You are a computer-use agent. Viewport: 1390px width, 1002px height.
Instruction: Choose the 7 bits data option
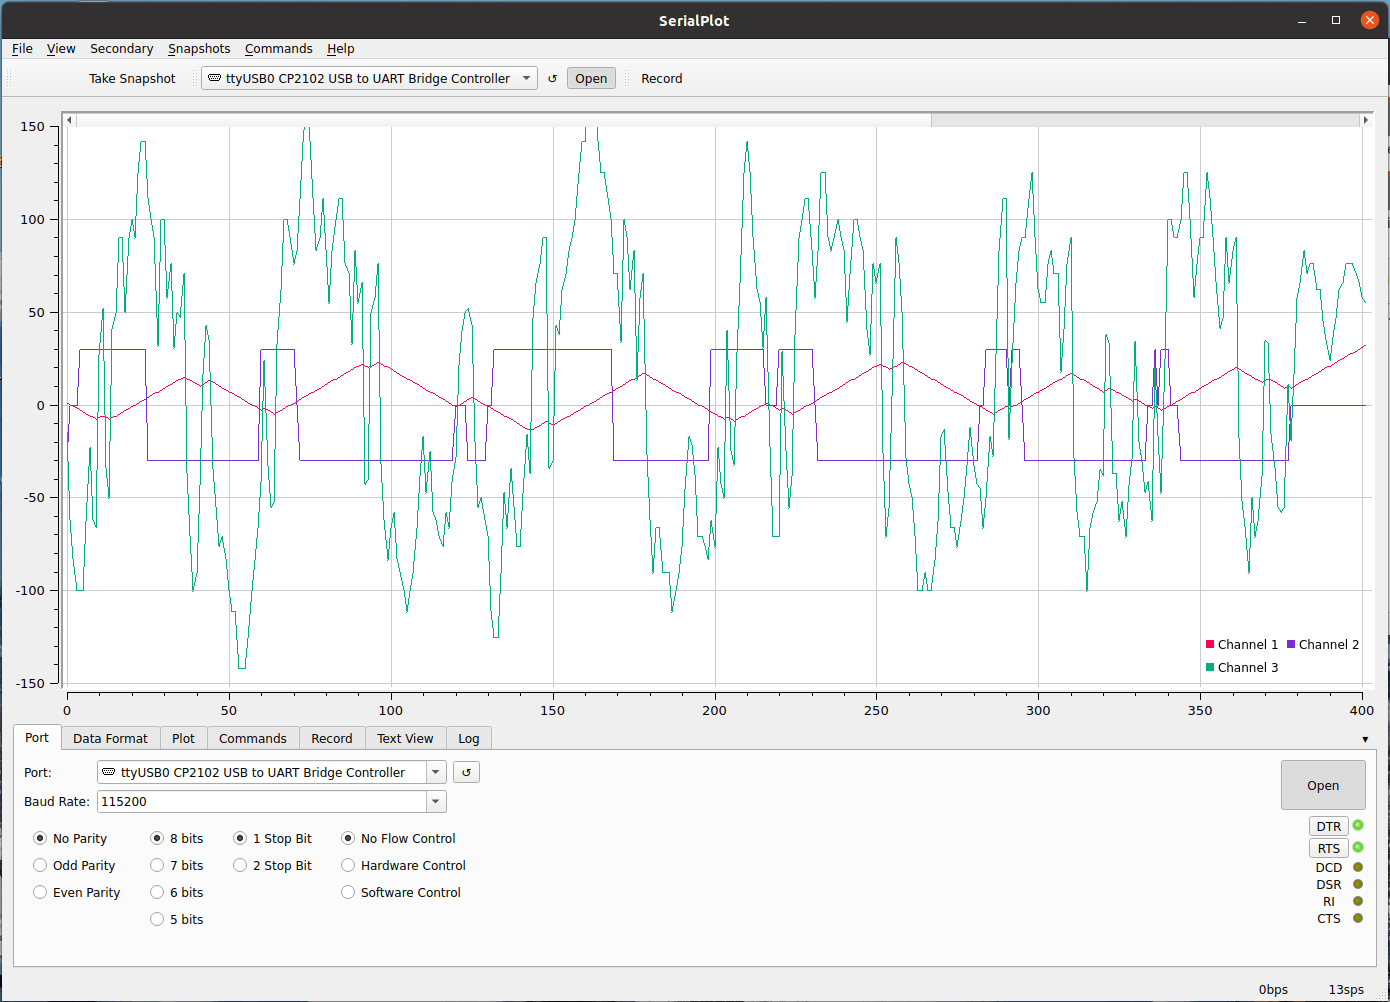click(x=157, y=866)
